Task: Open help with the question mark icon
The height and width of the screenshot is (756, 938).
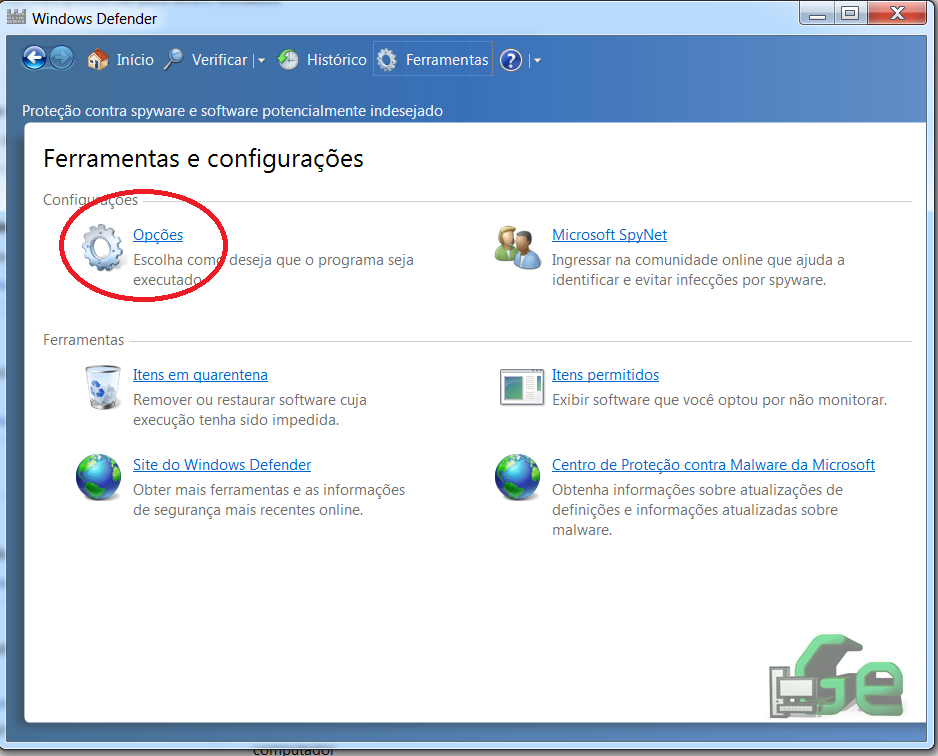Action: (x=511, y=60)
